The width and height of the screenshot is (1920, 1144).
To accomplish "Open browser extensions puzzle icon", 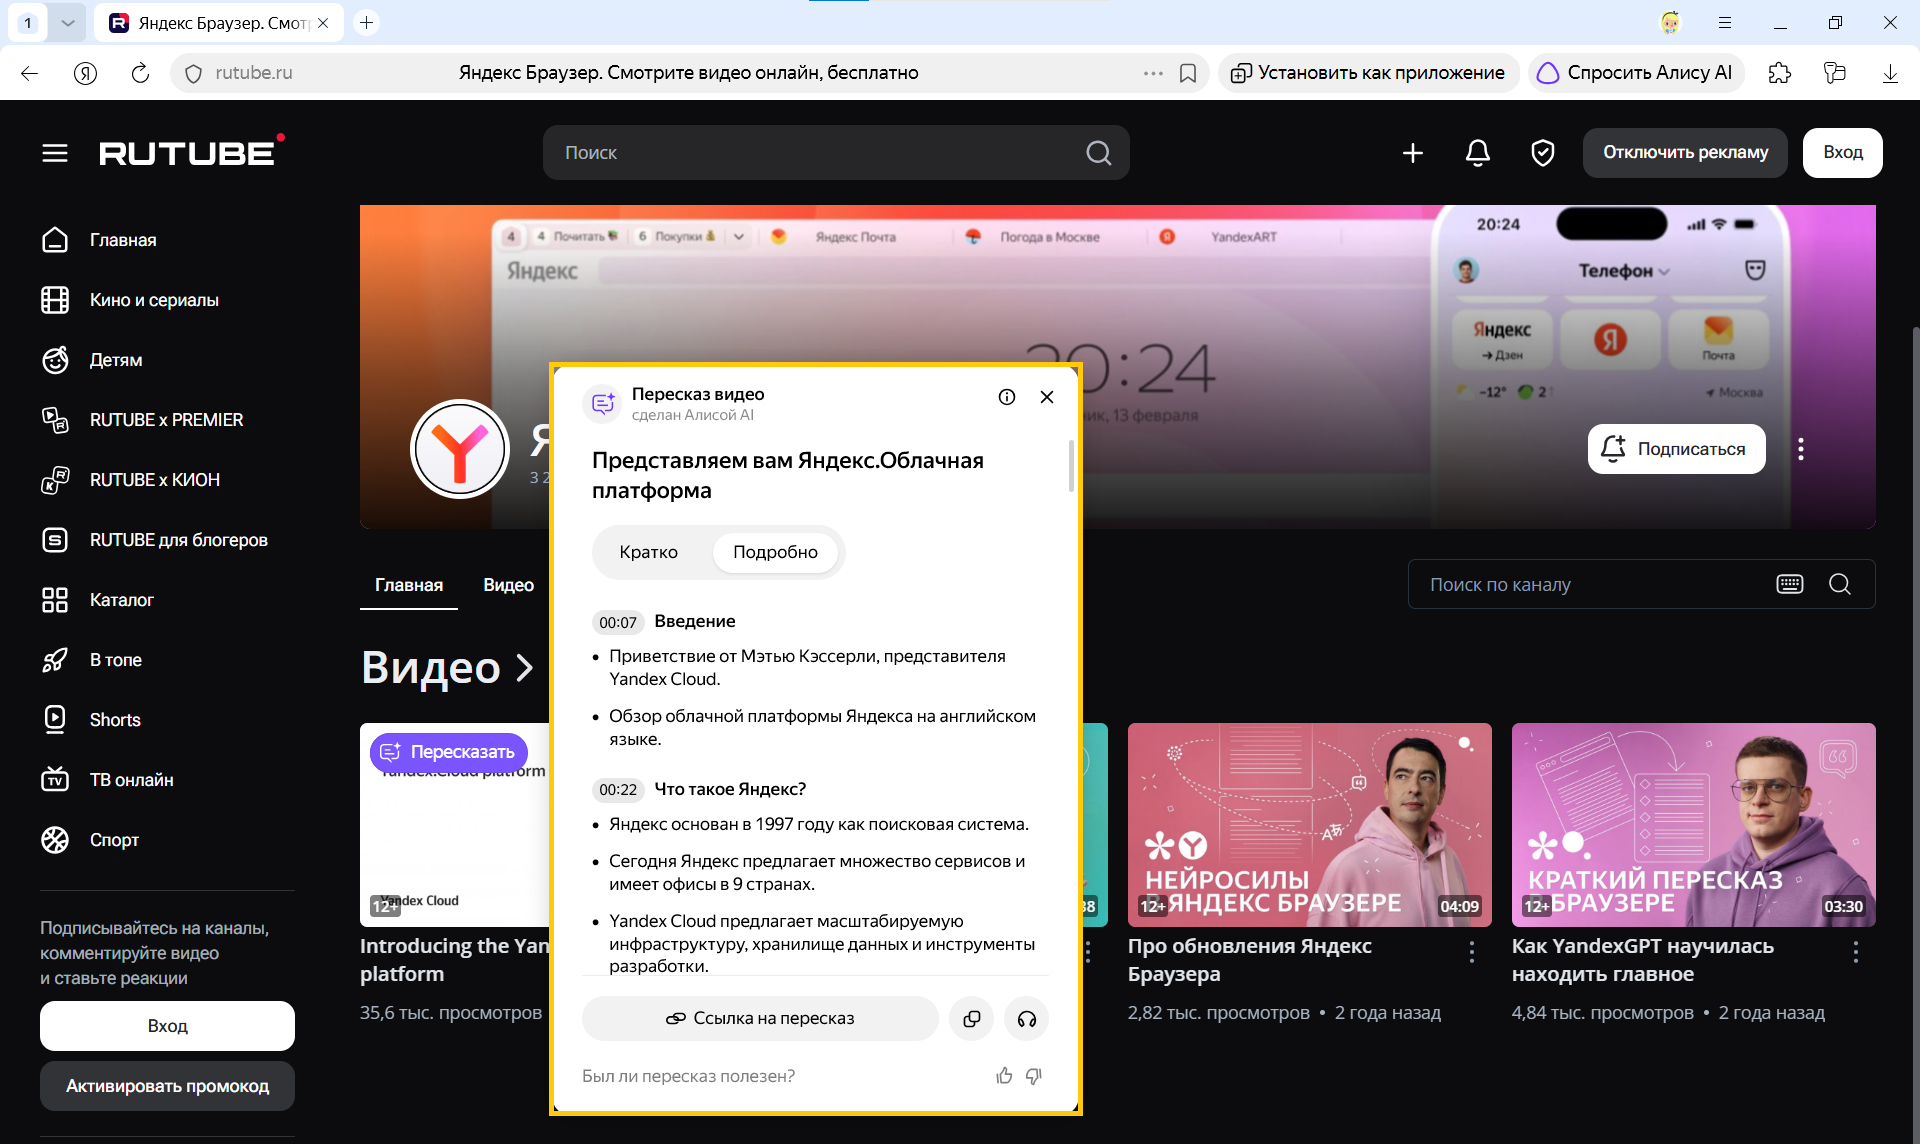I will (1780, 73).
